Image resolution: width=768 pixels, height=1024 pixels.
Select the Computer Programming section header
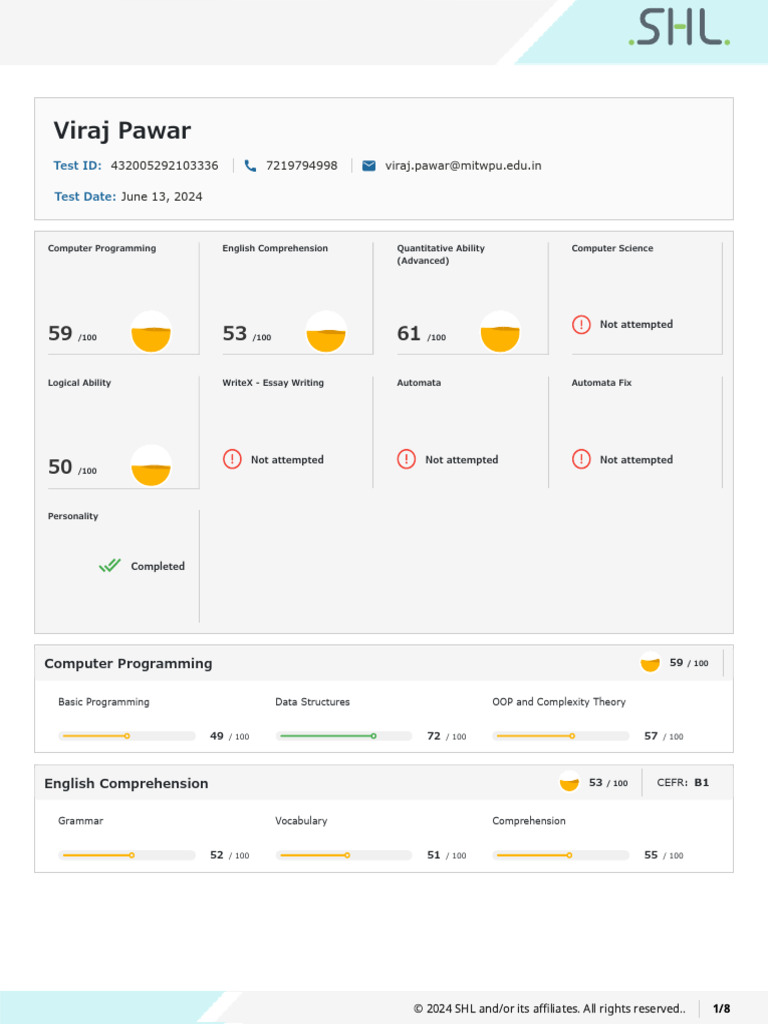128,663
